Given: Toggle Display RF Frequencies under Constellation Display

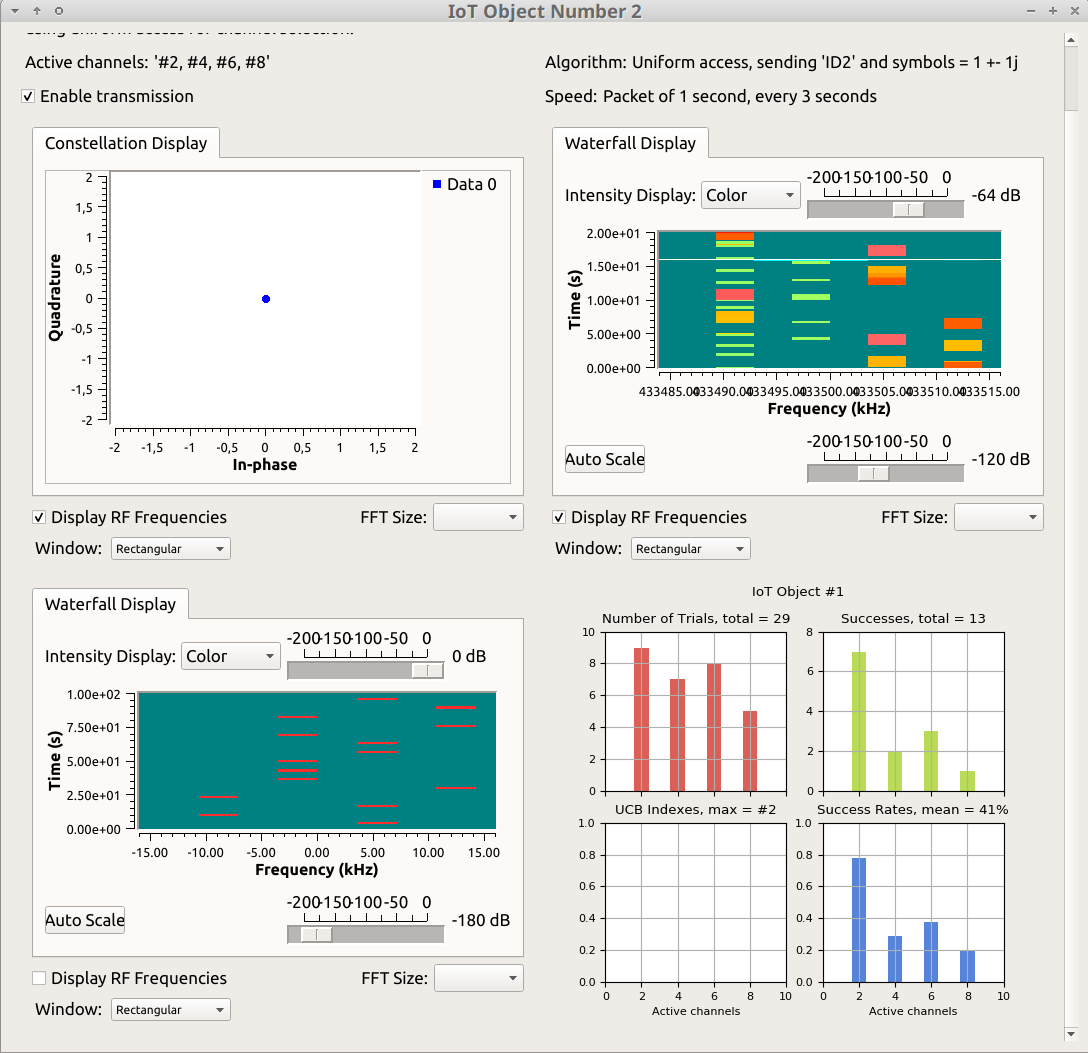Looking at the screenshot, I should tap(40, 517).
